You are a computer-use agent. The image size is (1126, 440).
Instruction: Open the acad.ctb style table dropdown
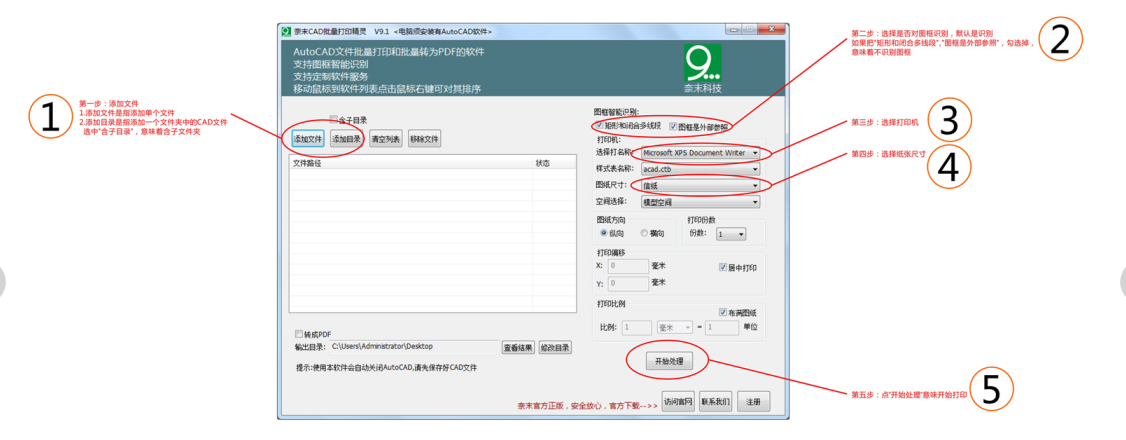[x=699, y=169]
